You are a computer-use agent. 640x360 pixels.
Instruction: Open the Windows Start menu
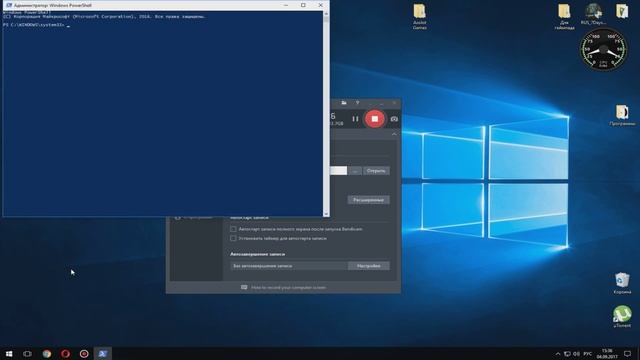coord(9,353)
